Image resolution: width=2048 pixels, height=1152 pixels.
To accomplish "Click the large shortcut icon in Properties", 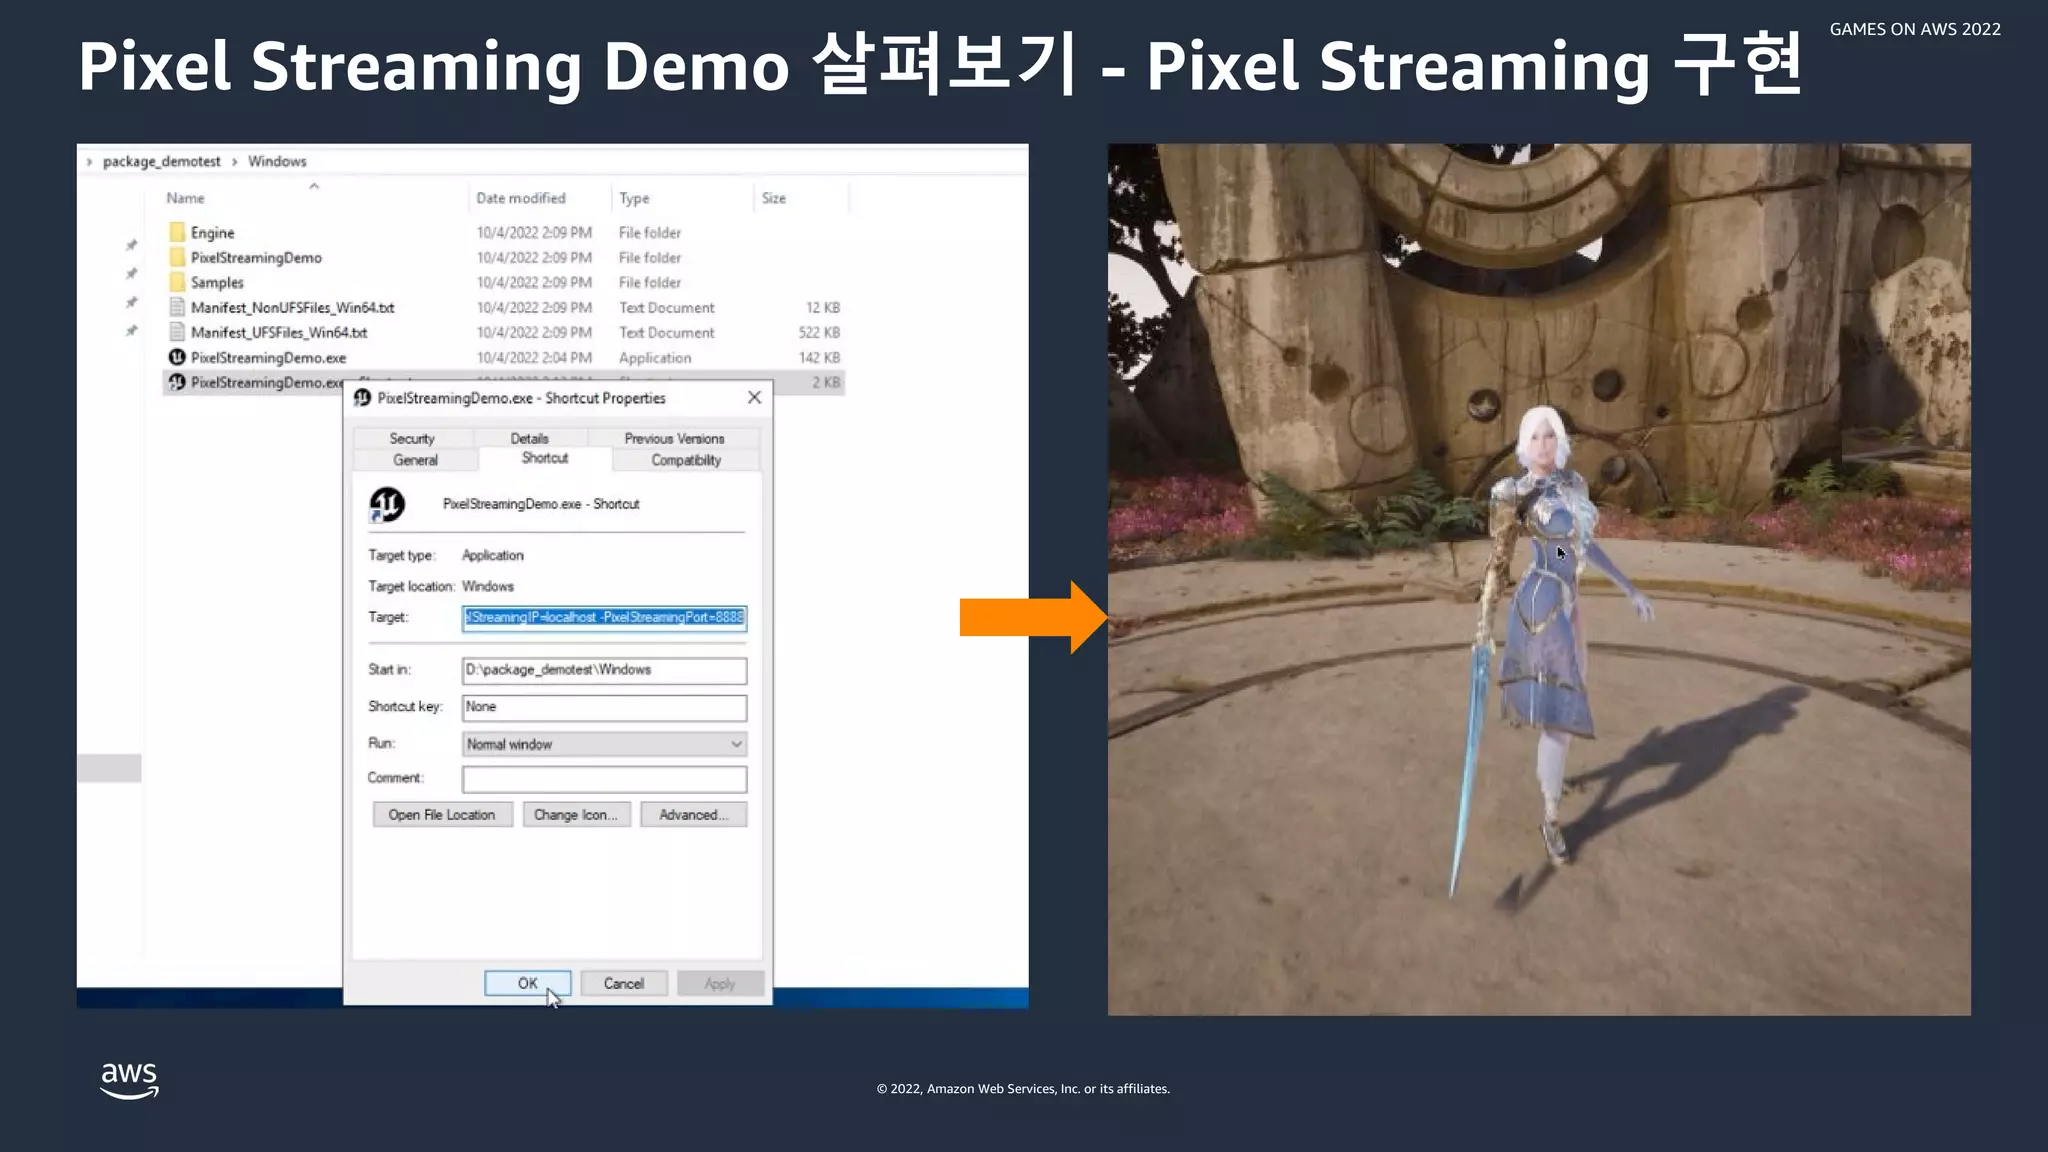I will coord(387,504).
